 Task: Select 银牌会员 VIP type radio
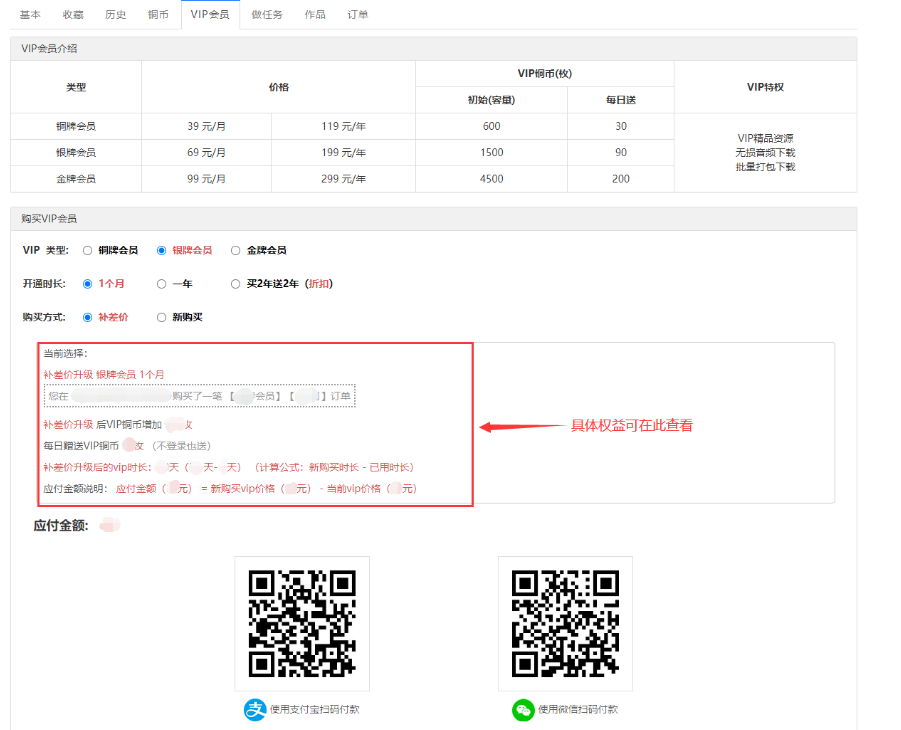click(161, 251)
